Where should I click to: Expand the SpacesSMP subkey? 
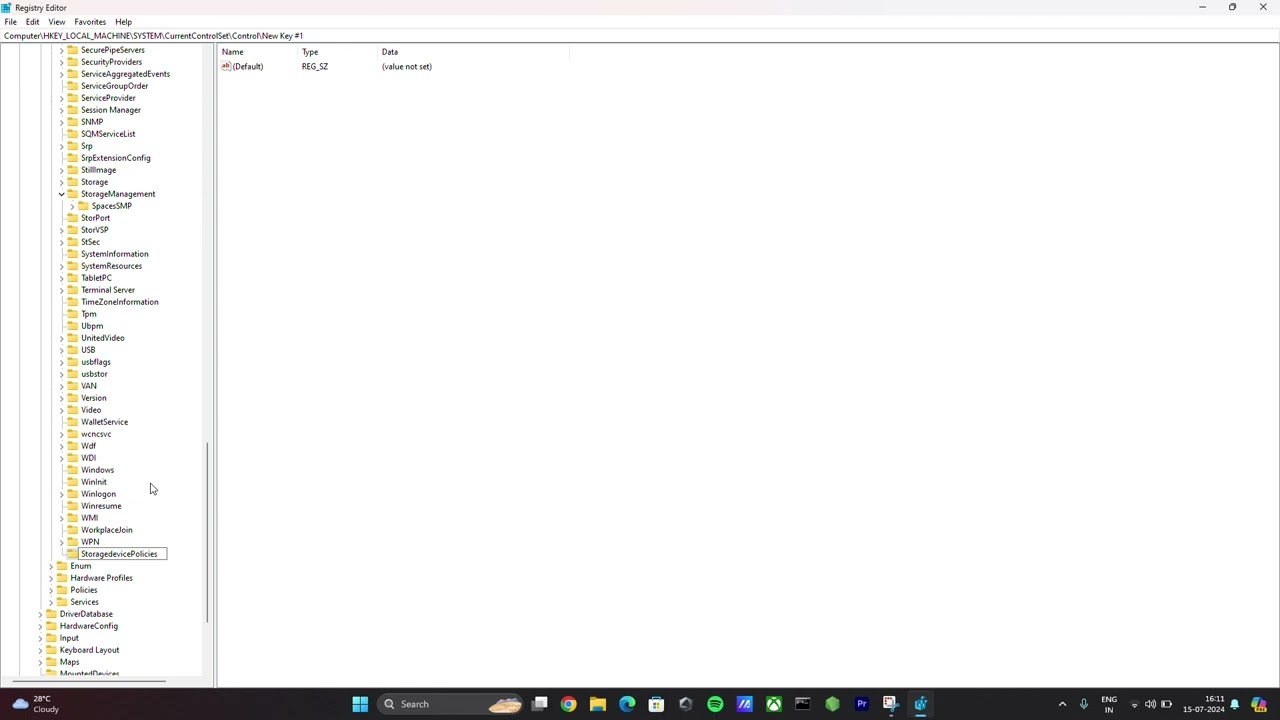73,206
